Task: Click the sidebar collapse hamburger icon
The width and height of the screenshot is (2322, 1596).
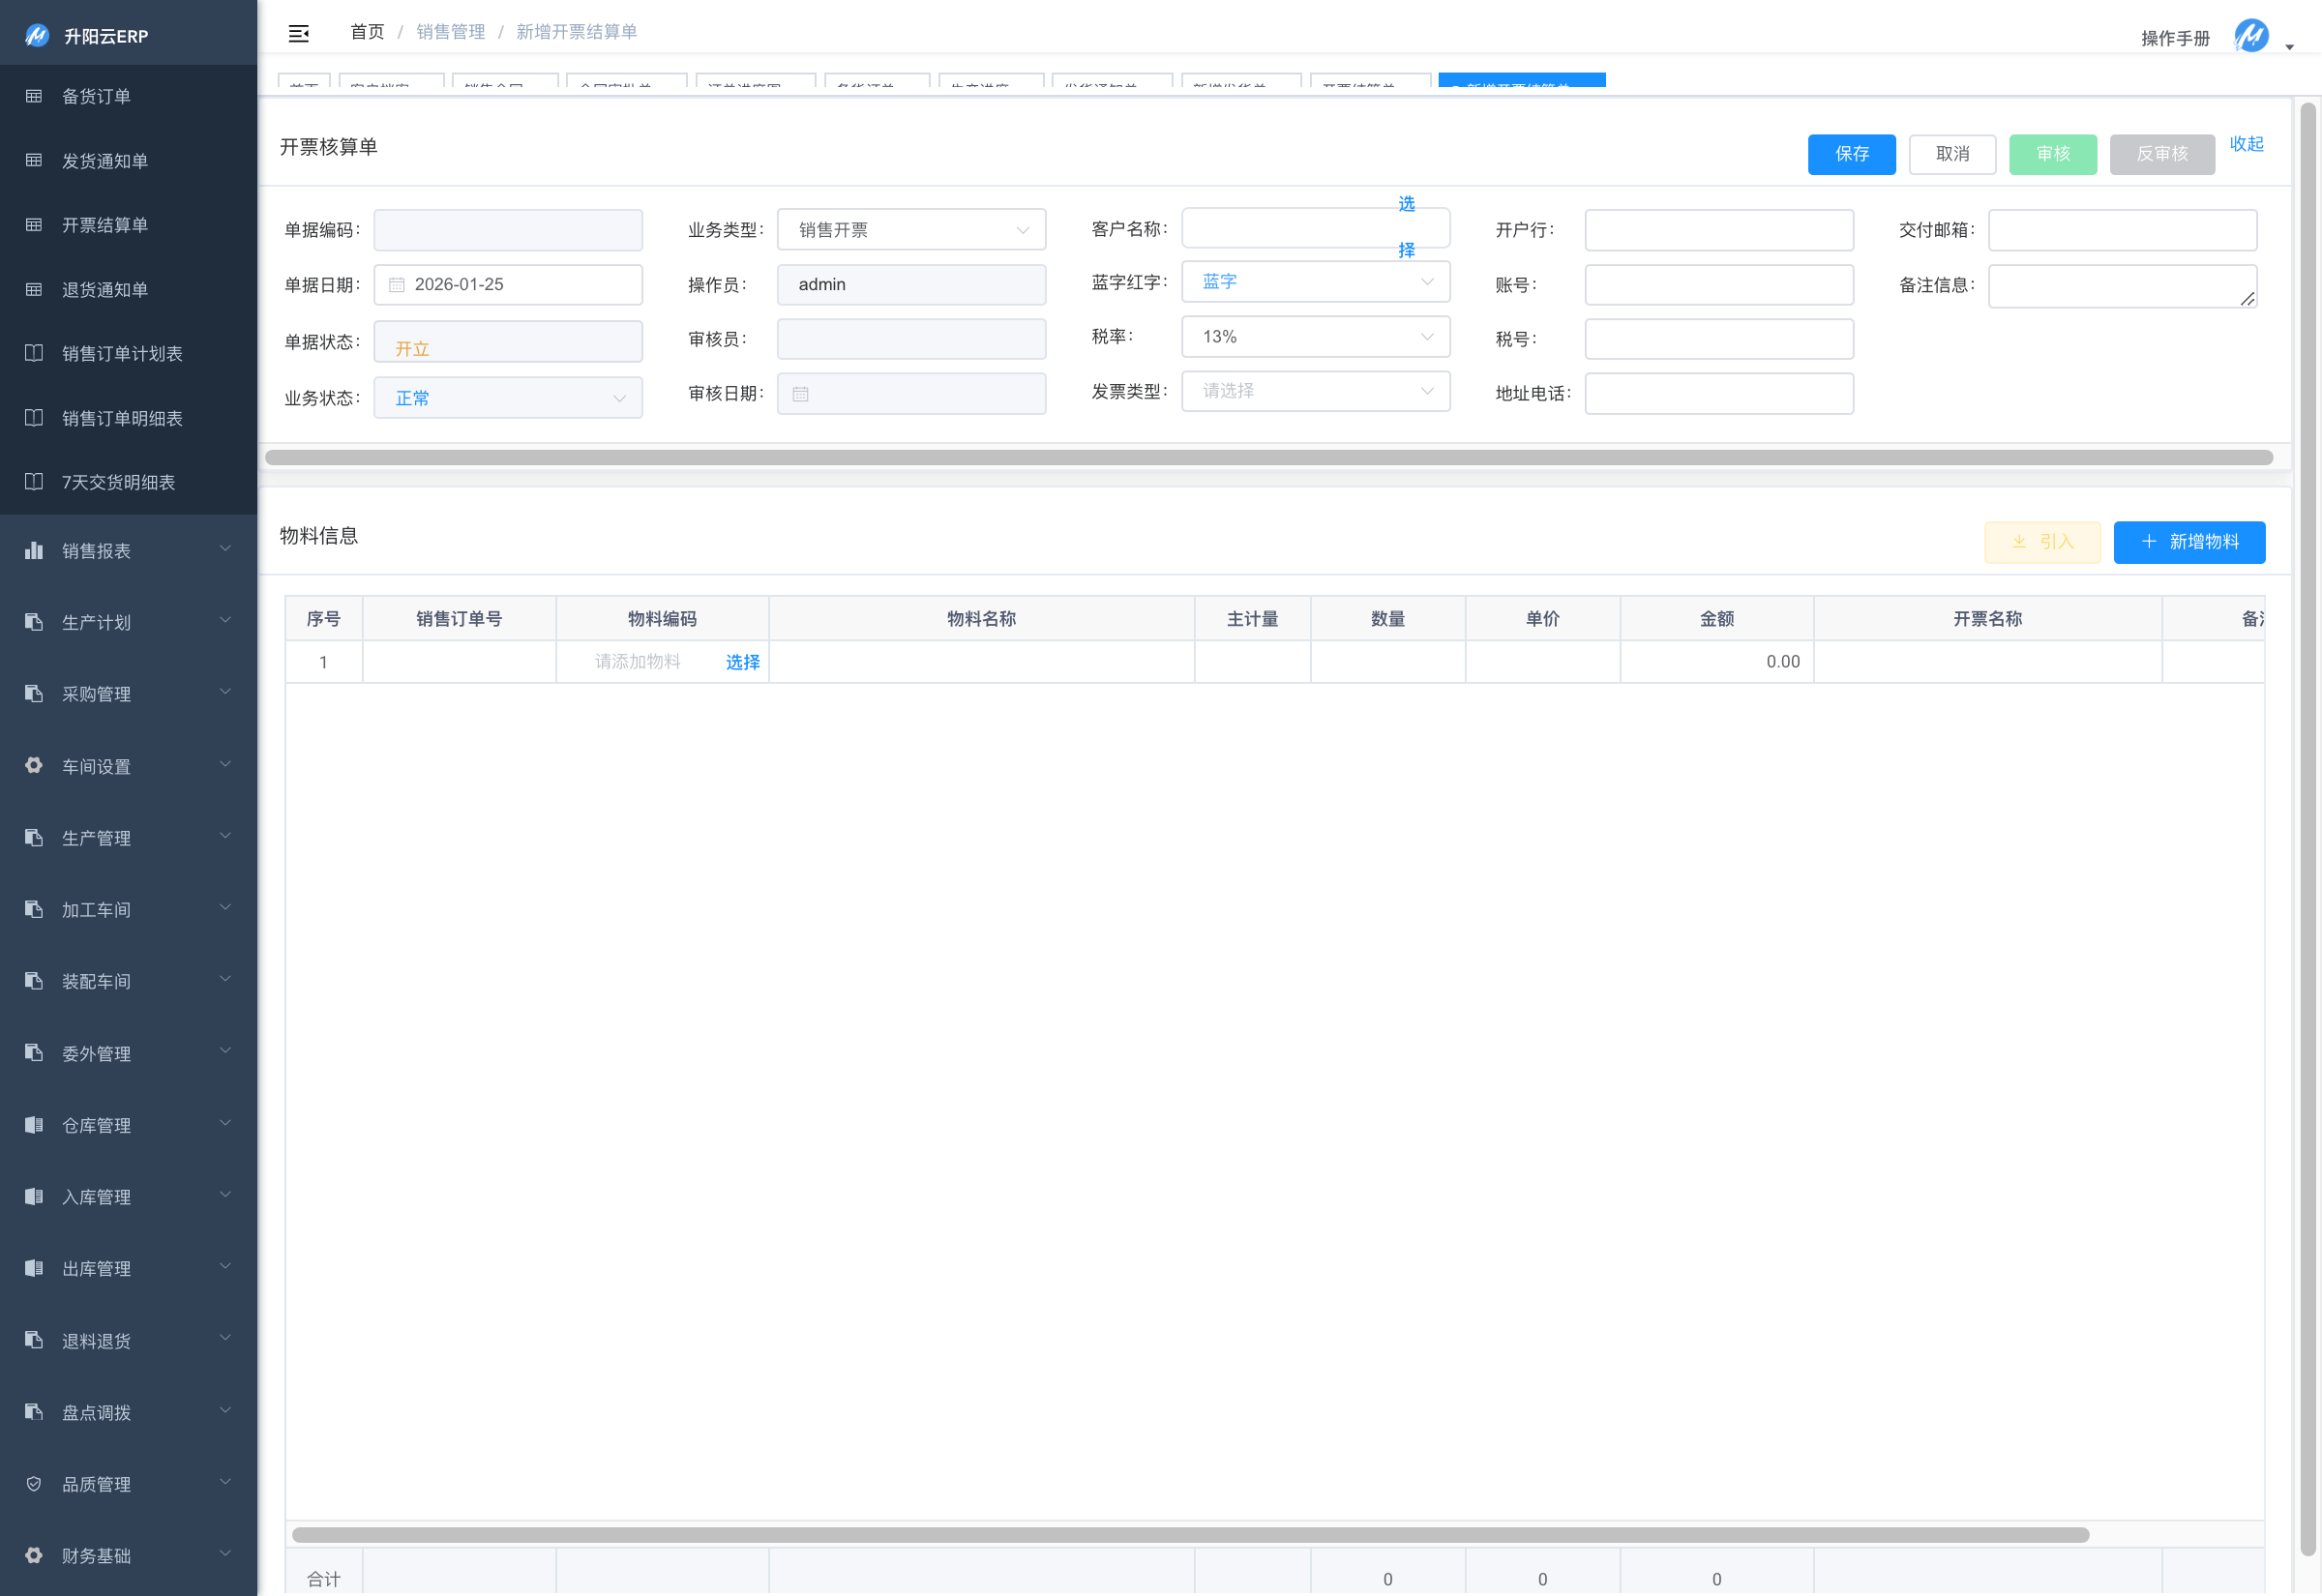Action: pos(298,34)
